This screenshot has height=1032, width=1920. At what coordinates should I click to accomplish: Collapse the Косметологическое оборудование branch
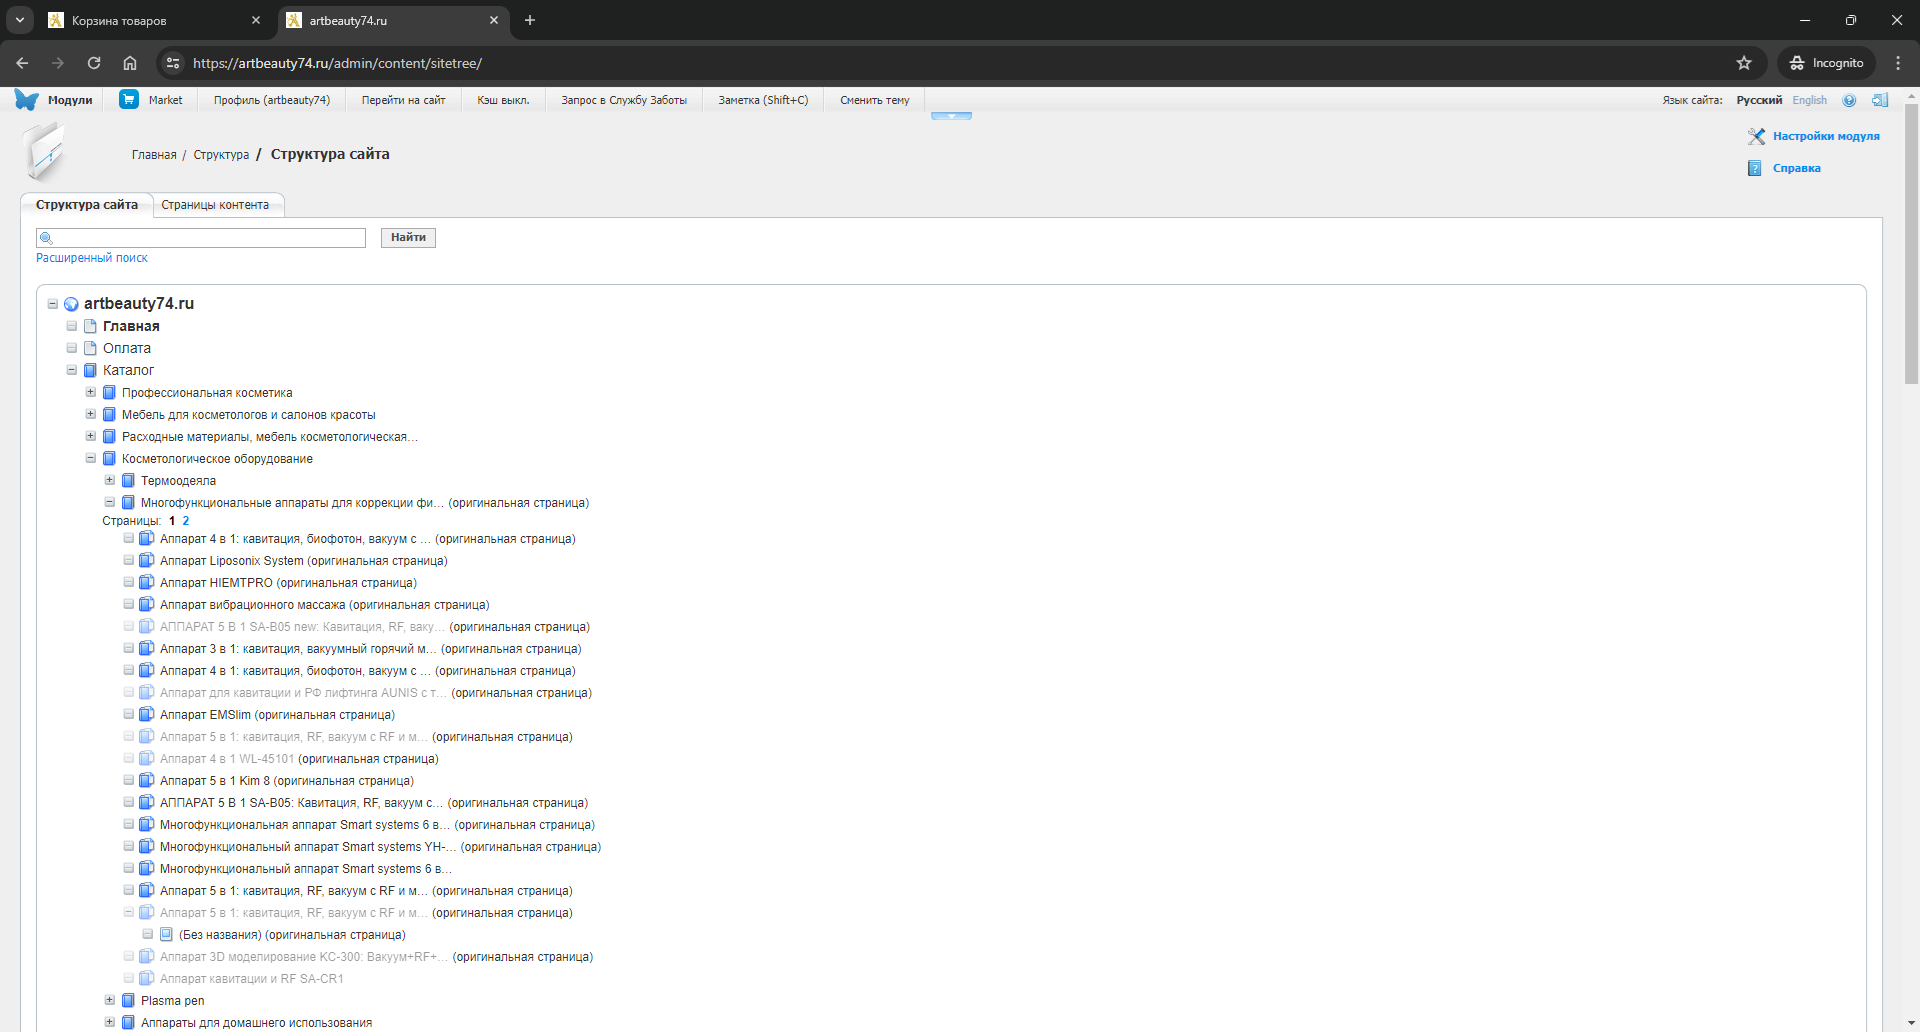coord(91,459)
